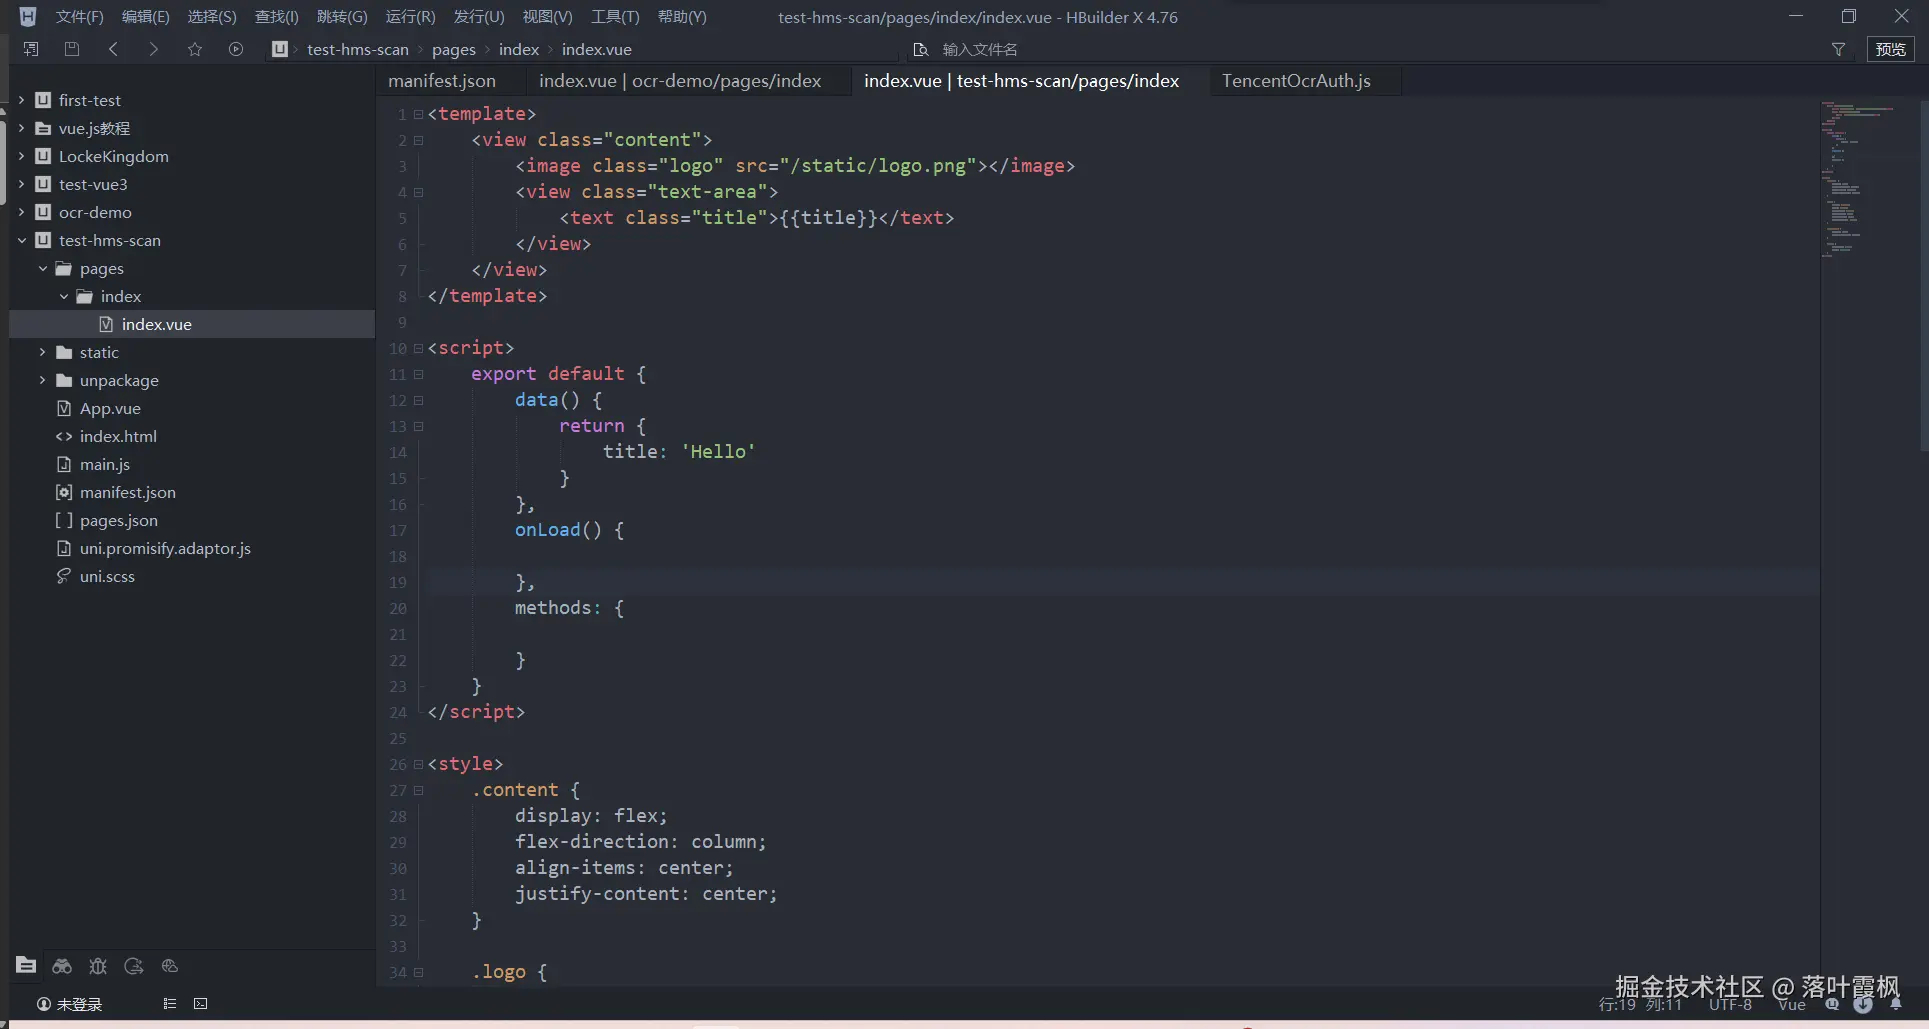The image size is (1929, 1029).
Task: Click the 未登录 login link
Action: [x=79, y=1004]
